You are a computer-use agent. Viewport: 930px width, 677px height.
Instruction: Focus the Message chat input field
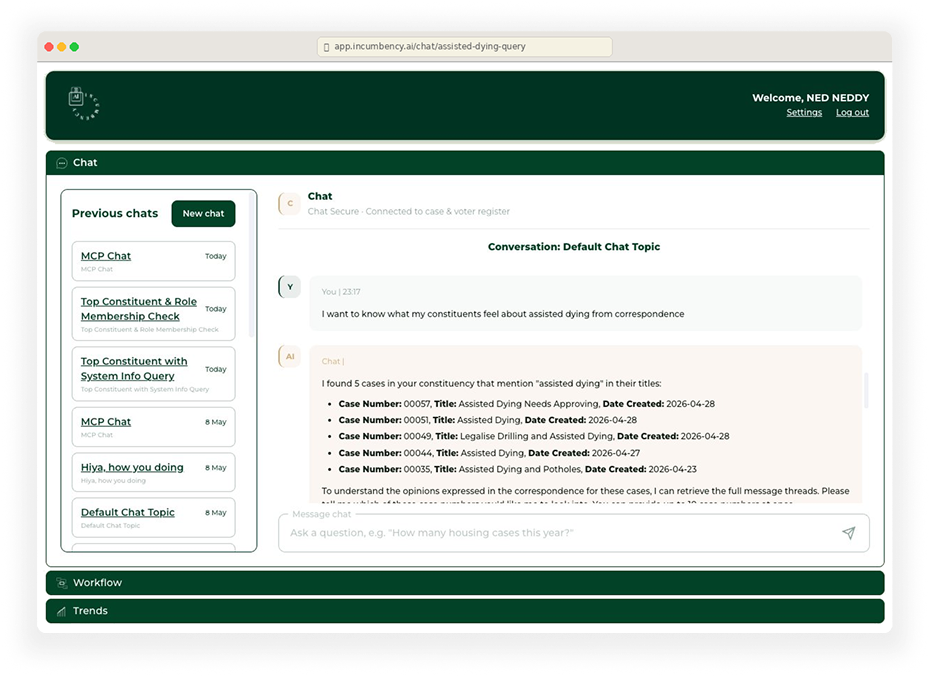pos(574,533)
